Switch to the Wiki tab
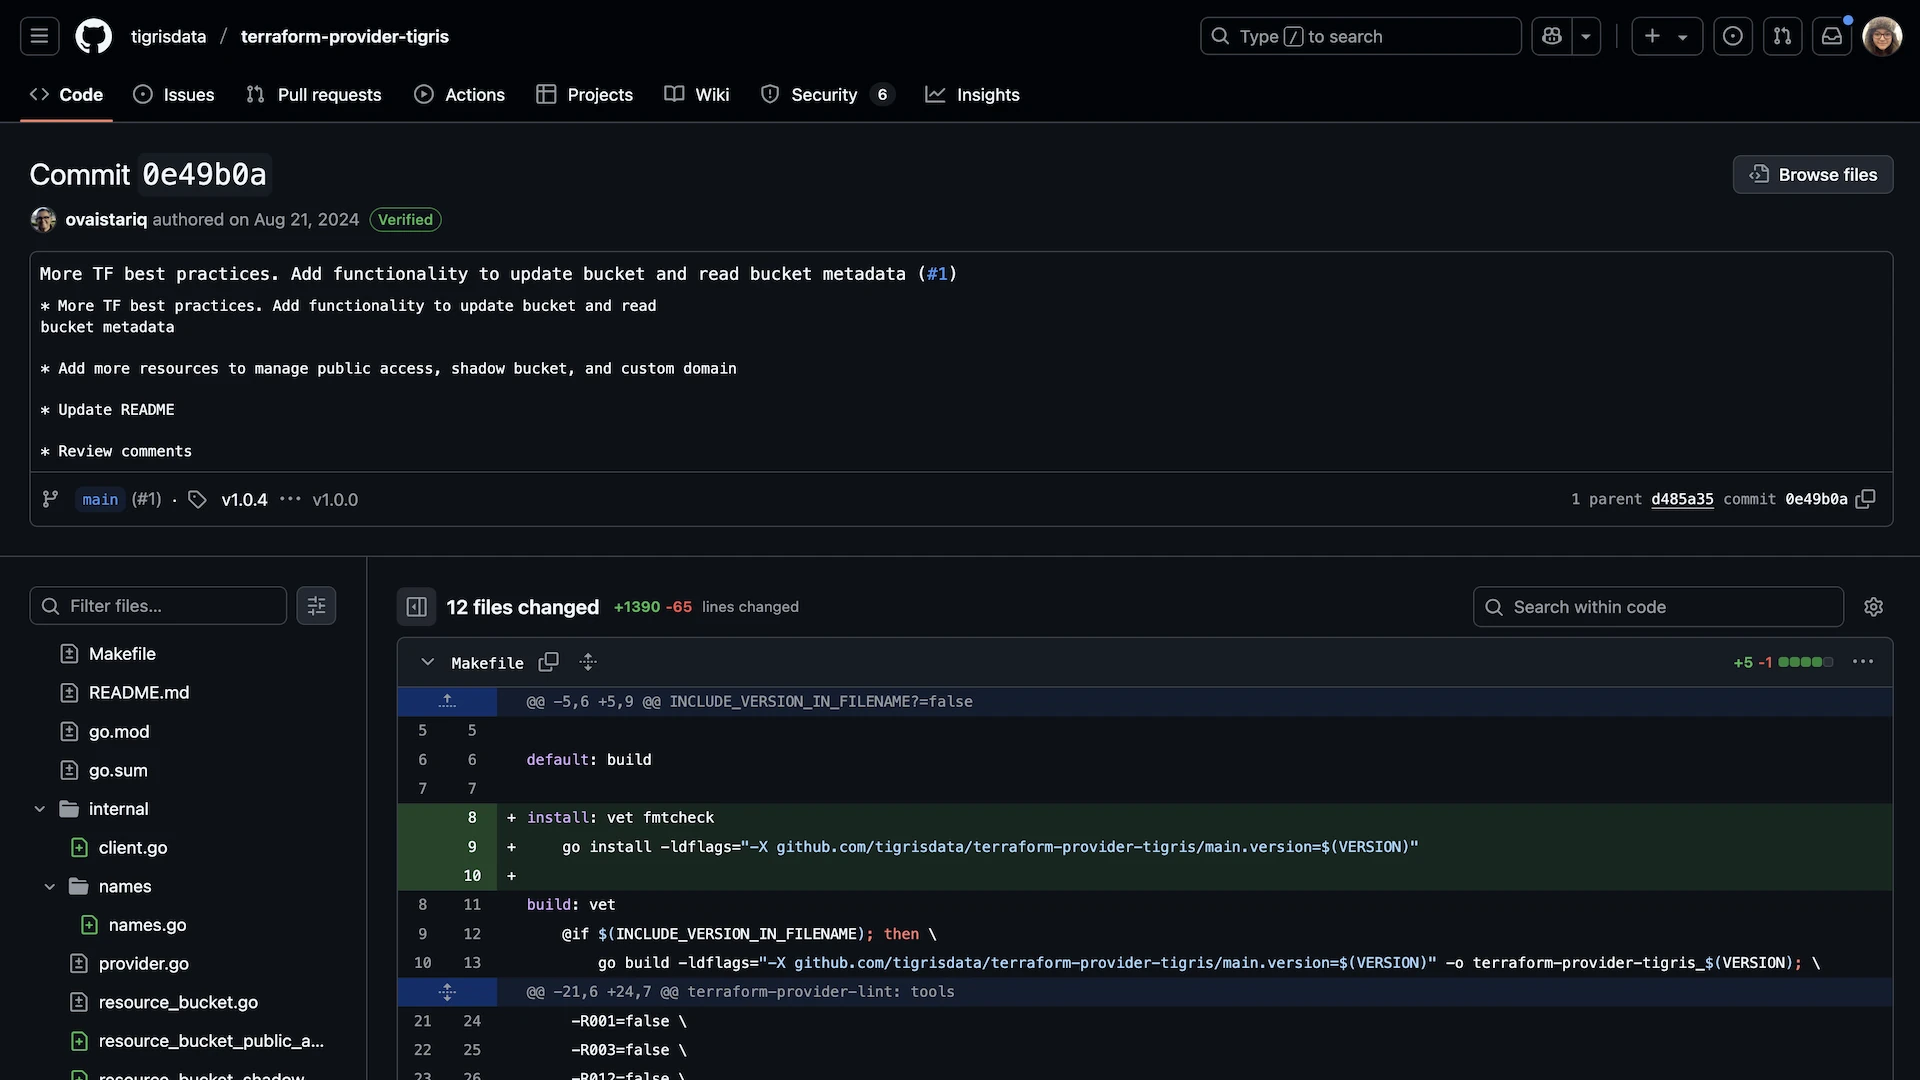 point(697,94)
